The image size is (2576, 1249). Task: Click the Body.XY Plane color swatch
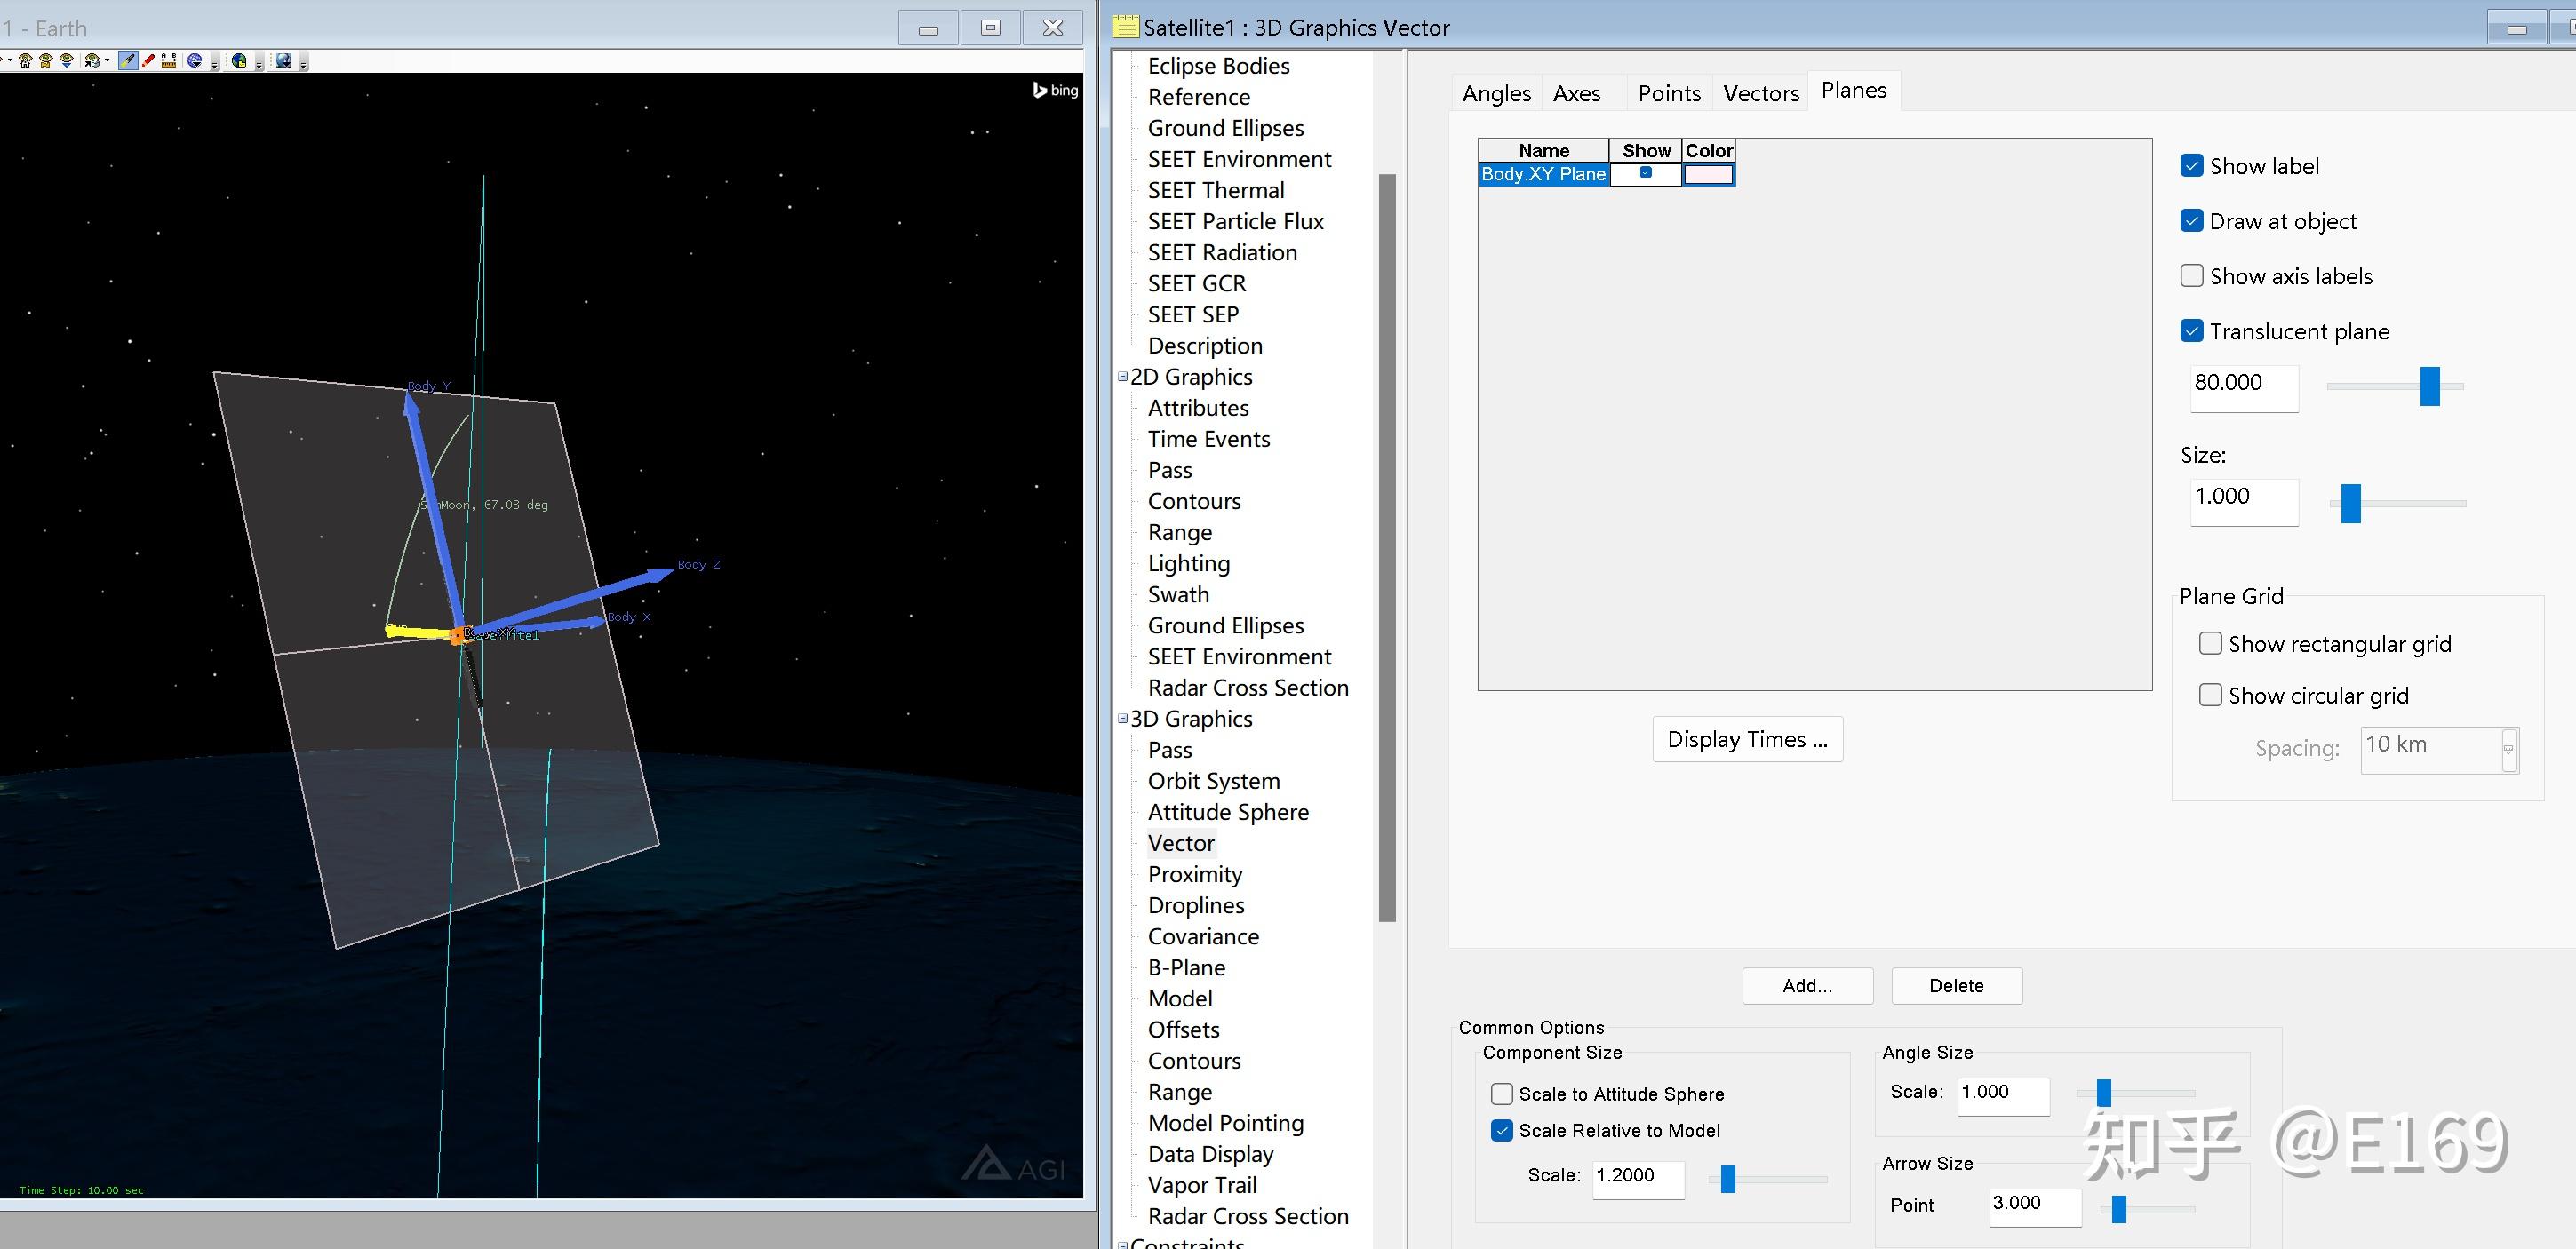[1707, 175]
